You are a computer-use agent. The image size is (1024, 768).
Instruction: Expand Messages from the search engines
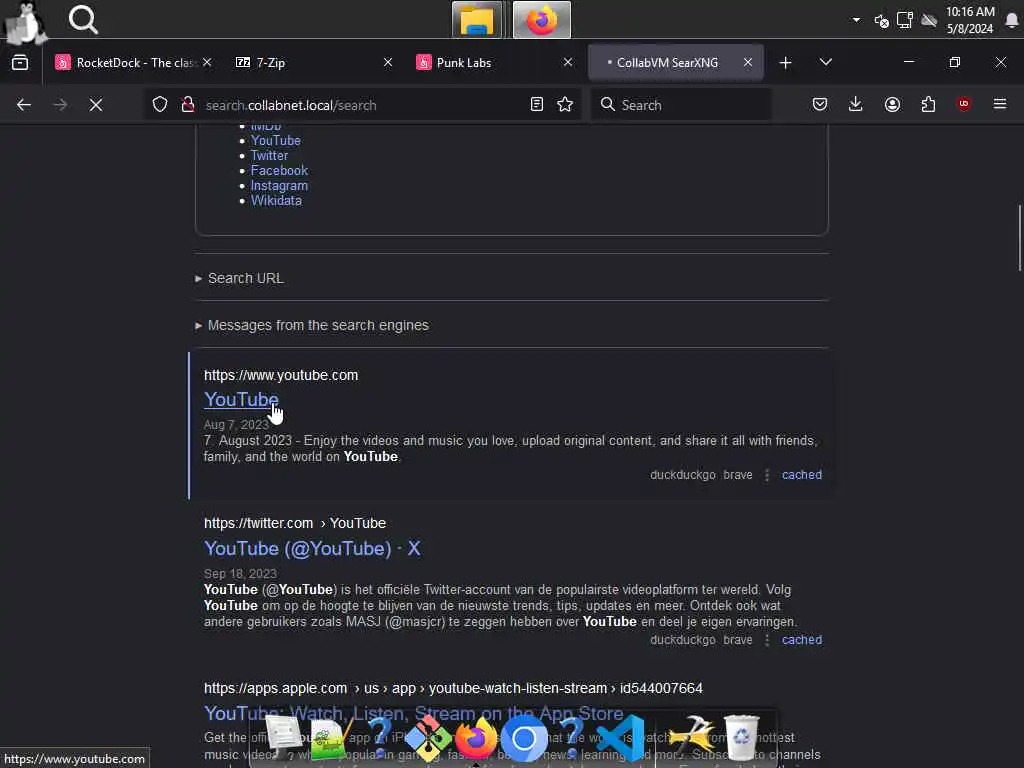[312, 325]
